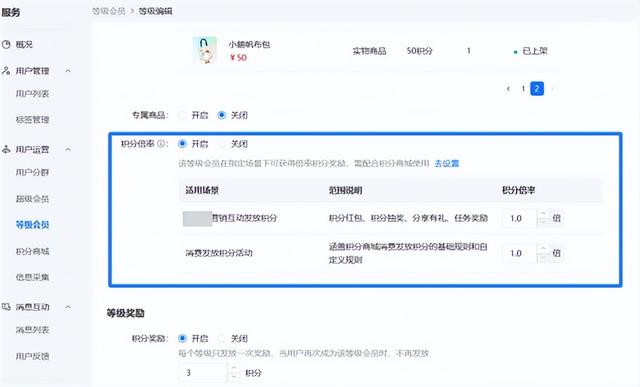Select 等级会员 in the sidebar
Image resolution: width=640 pixels, height=387 pixels.
click(32, 225)
